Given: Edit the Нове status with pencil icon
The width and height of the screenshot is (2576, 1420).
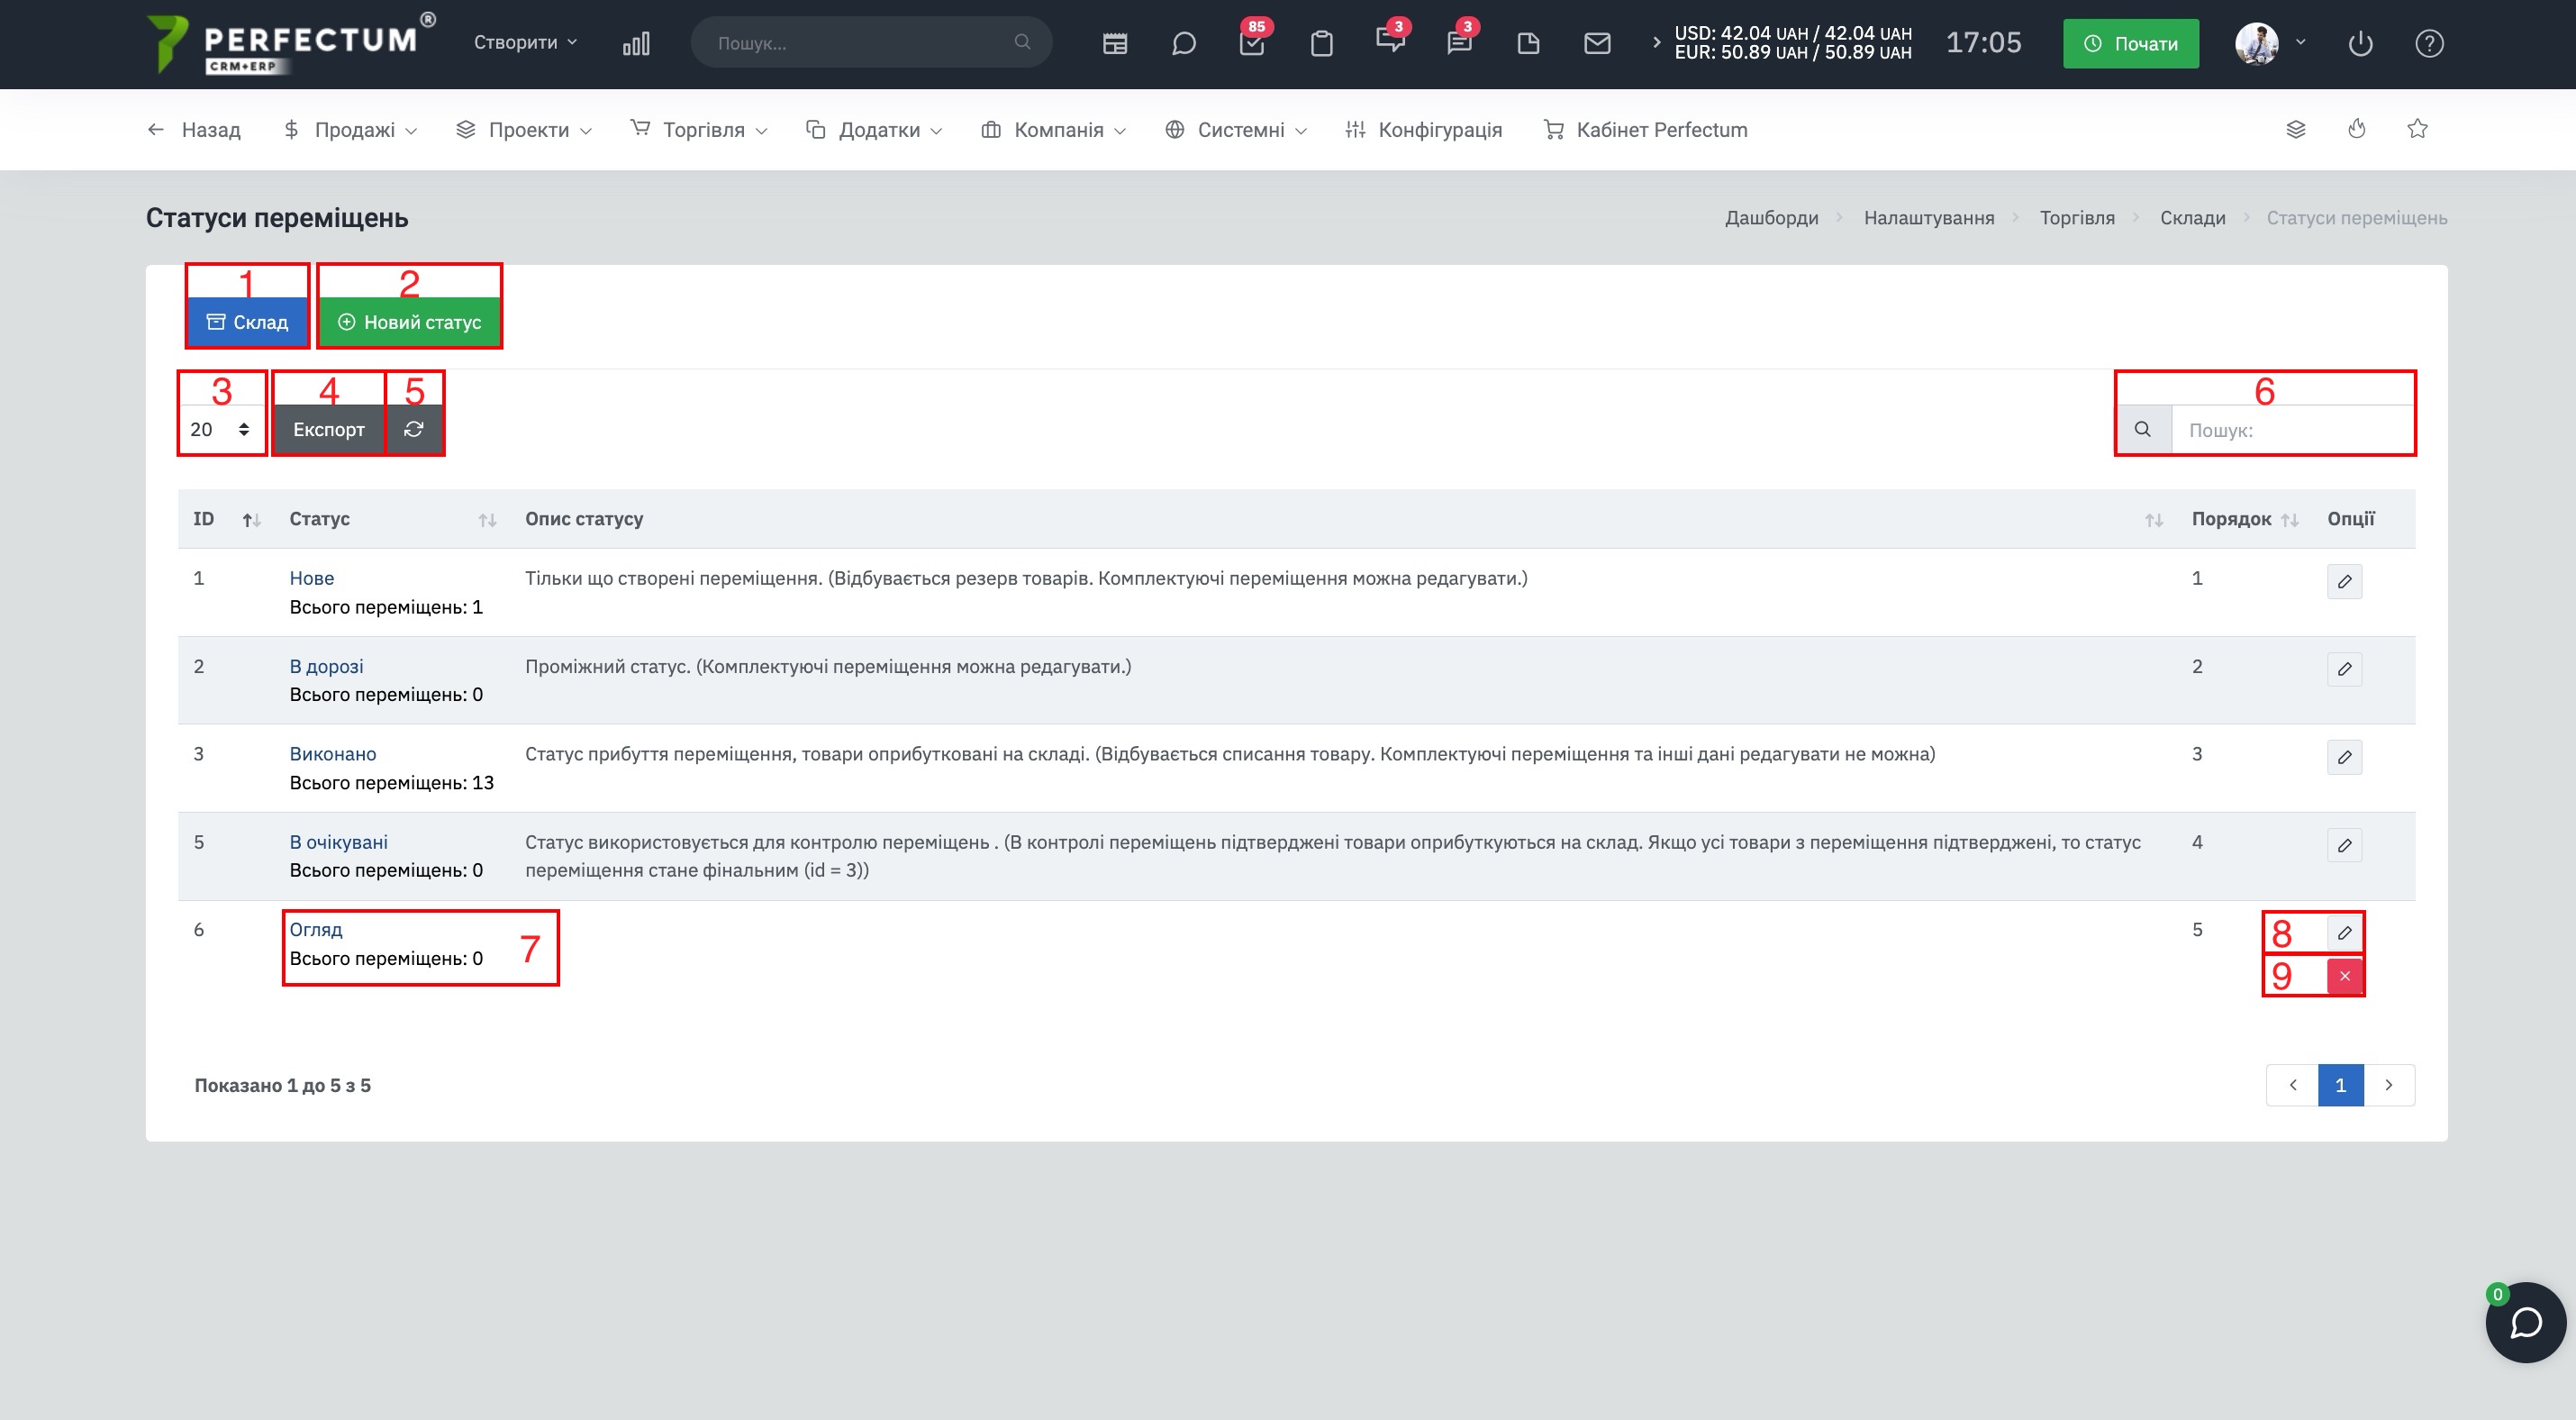Looking at the screenshot, I should [2344, 582].
